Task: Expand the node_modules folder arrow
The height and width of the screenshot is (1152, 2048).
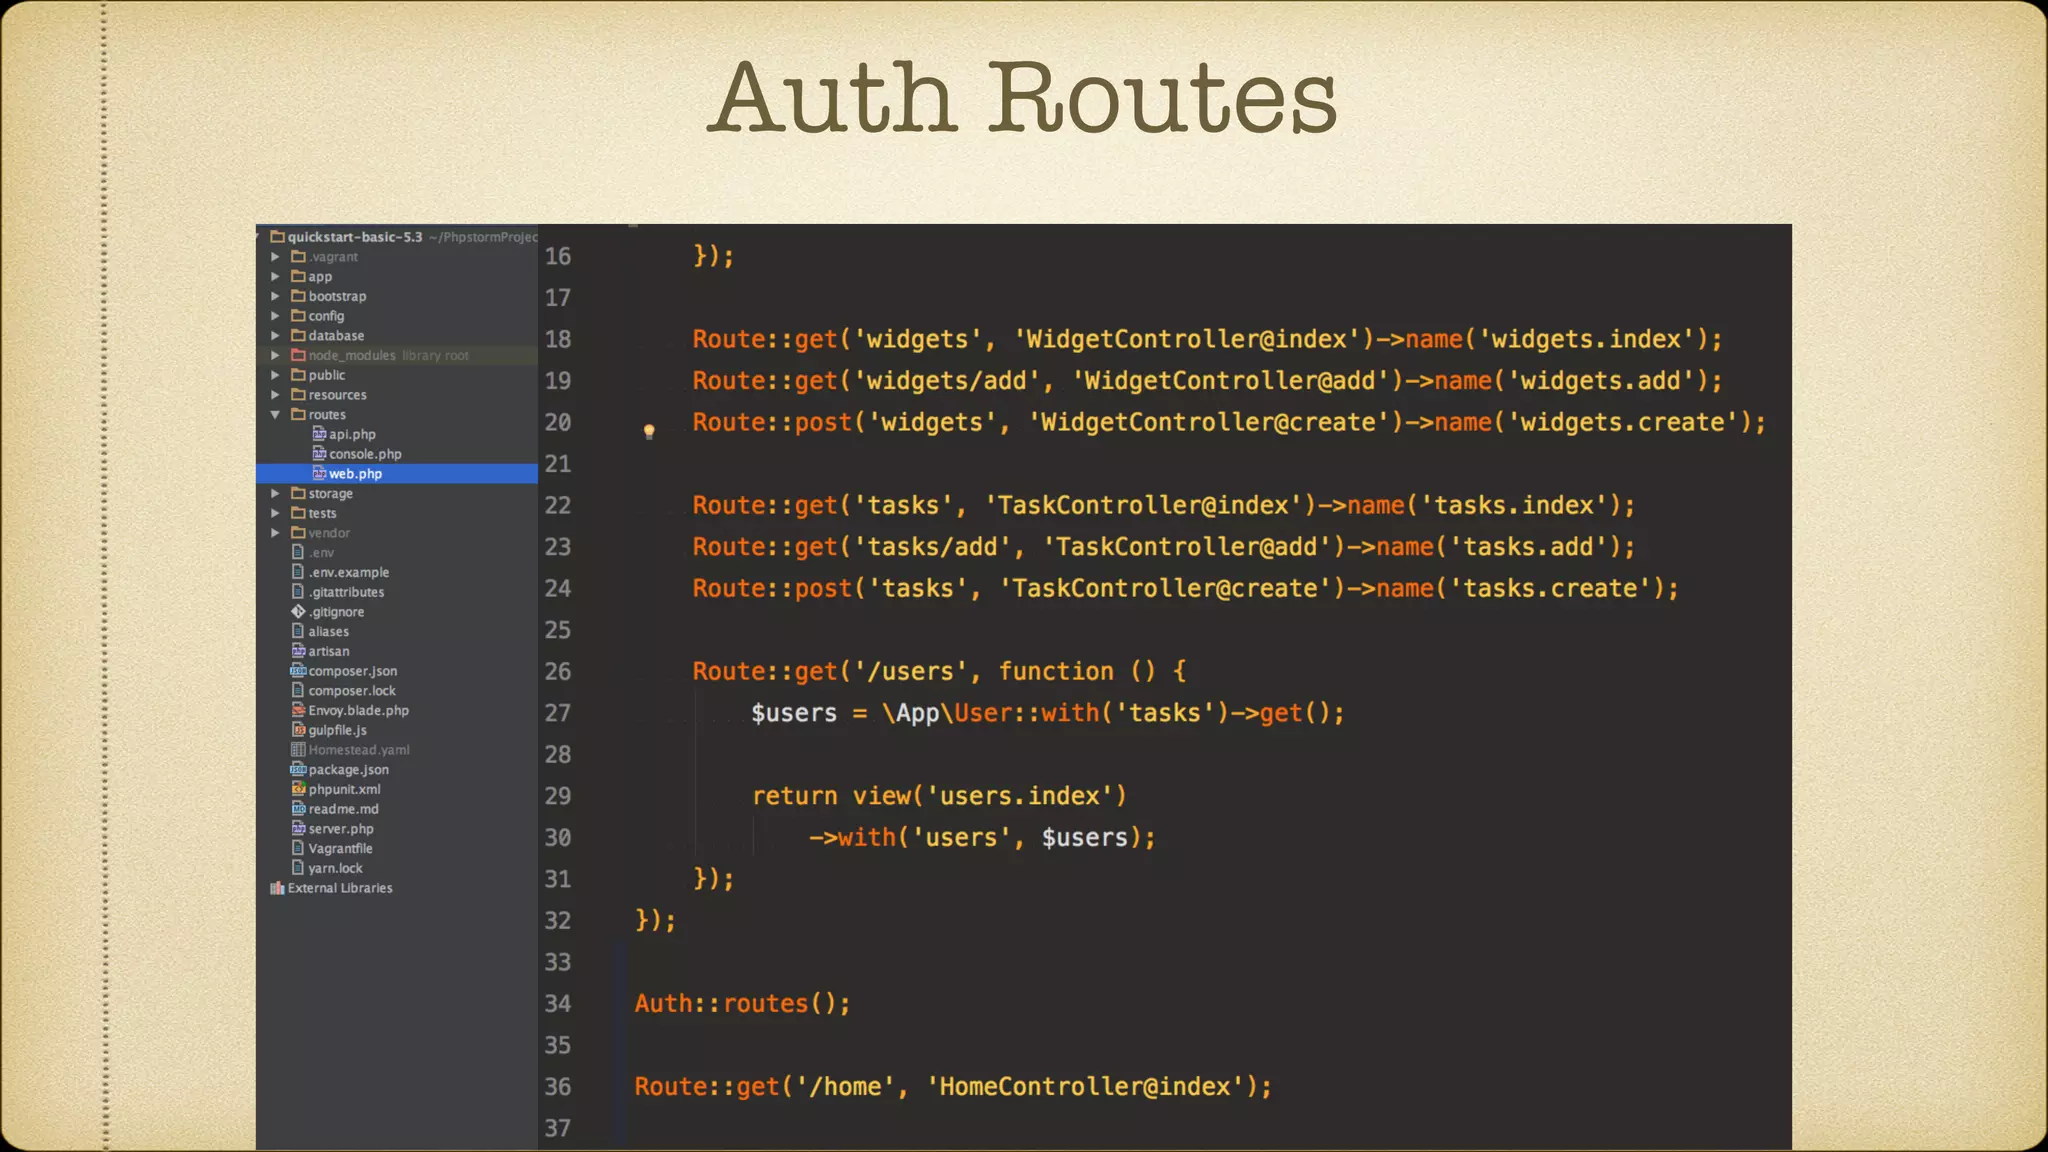Action: pos(275,355)
